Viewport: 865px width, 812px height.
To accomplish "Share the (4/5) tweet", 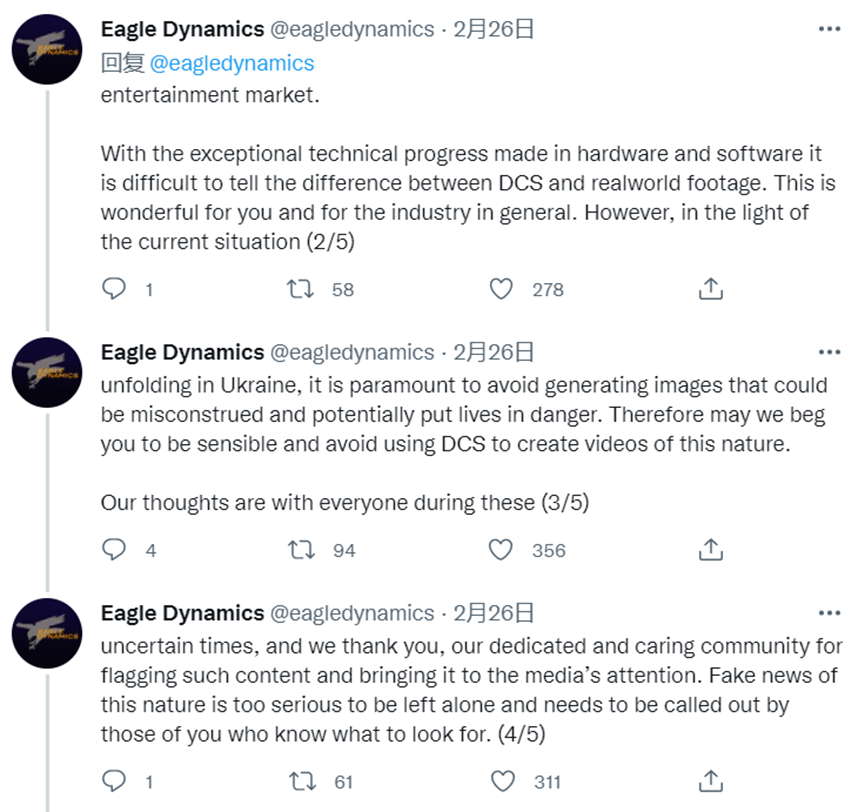I will pos(711,781).
